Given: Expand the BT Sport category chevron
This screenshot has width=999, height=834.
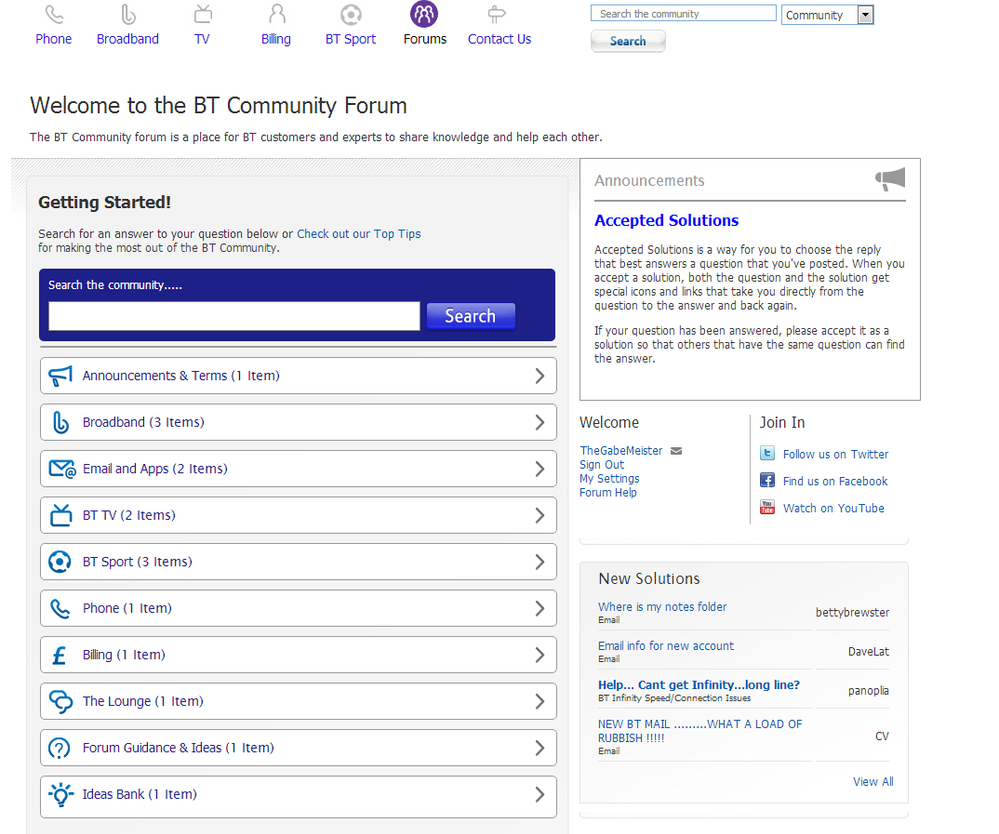Looking at the screenshot, I should pos(540,562).
